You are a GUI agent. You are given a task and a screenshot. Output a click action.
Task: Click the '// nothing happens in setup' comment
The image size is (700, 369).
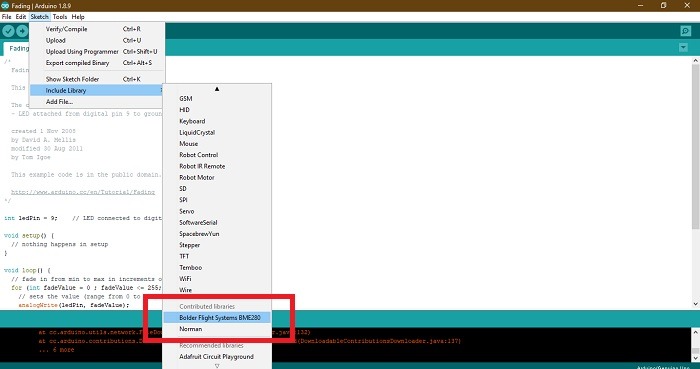coord(60,244)
